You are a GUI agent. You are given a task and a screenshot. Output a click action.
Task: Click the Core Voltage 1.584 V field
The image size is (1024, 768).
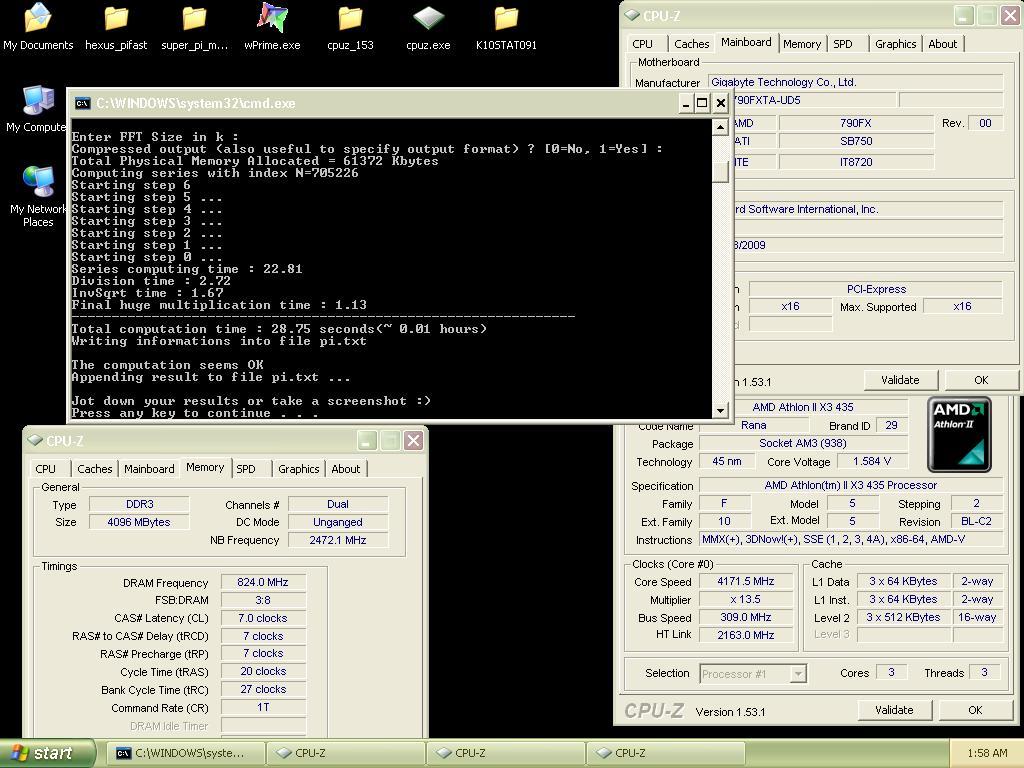pyautogui.click(x=871, y=461)
